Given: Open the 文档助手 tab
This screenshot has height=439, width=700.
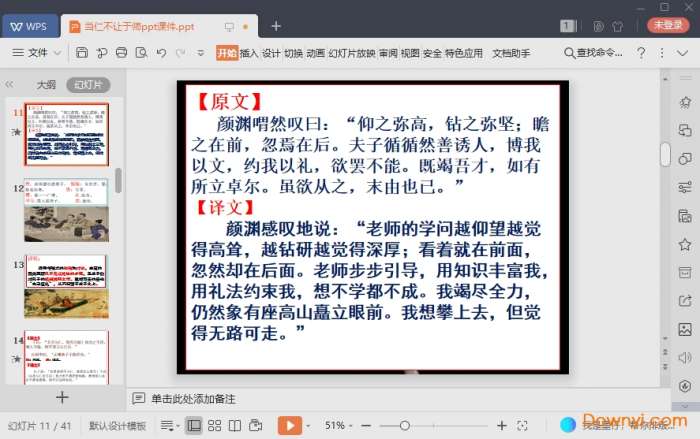Looking at the screenshot, I should pos(511,53).
